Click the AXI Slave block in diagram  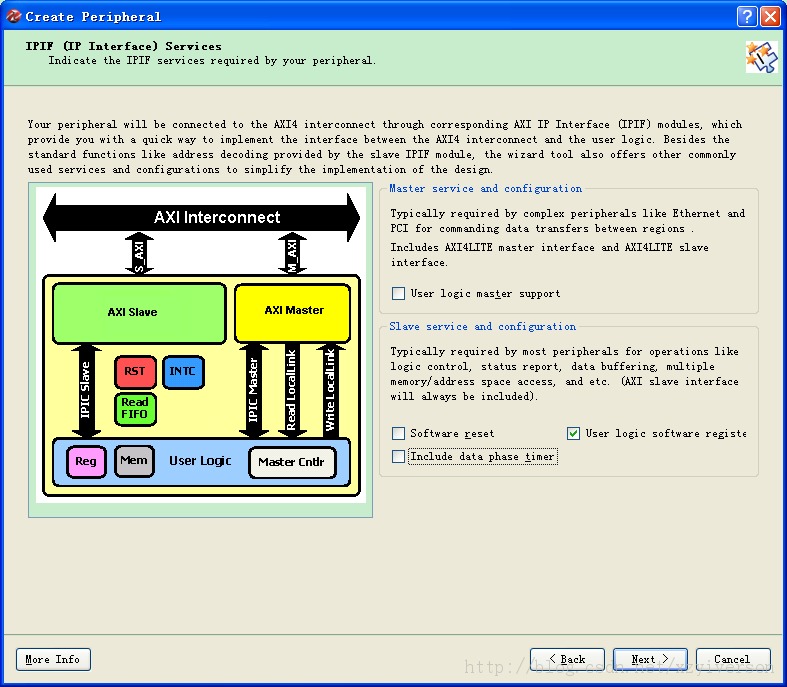tap(139, 313)
